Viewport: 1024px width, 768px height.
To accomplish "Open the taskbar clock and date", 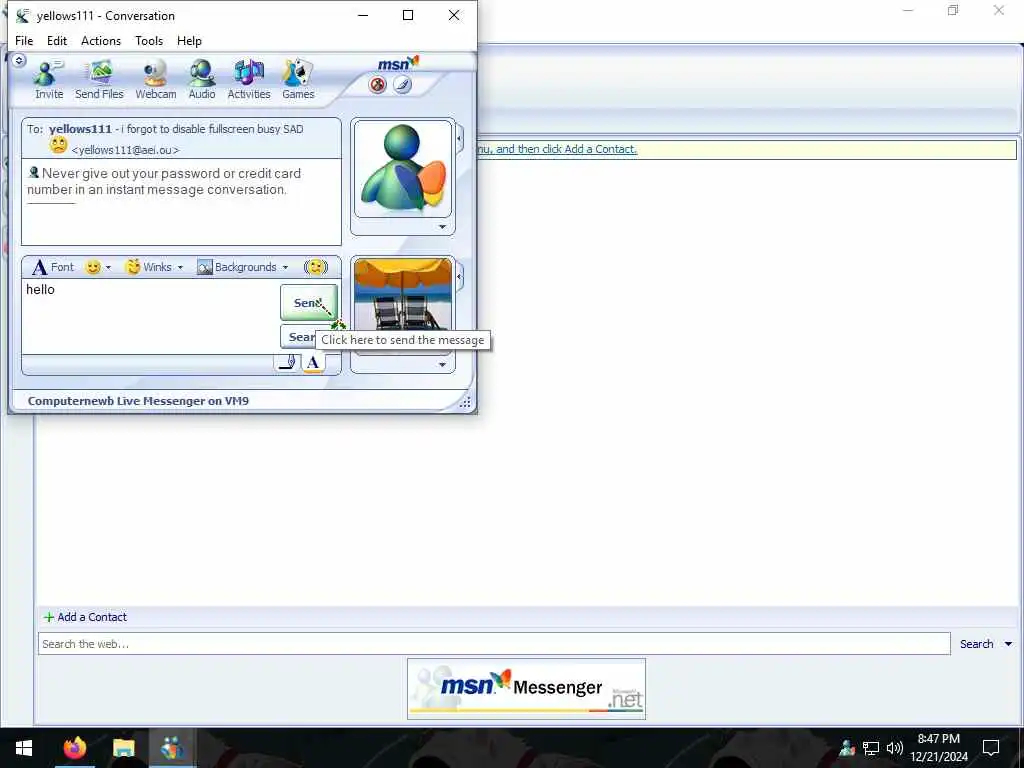I will point(939,748).
